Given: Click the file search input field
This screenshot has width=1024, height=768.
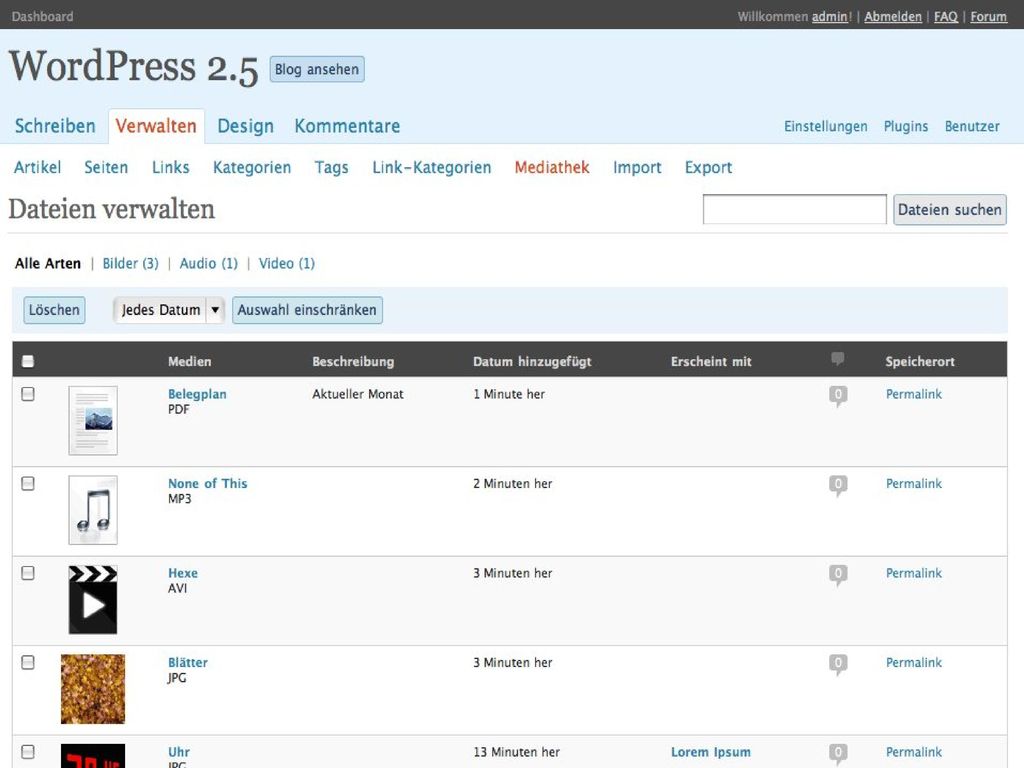Looking at the screenshot, I should (x=794, y=210).
